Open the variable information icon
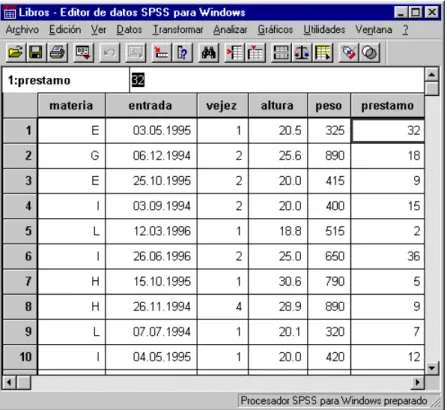This screenshot has width=447, height=410. (x=182, y=53)
